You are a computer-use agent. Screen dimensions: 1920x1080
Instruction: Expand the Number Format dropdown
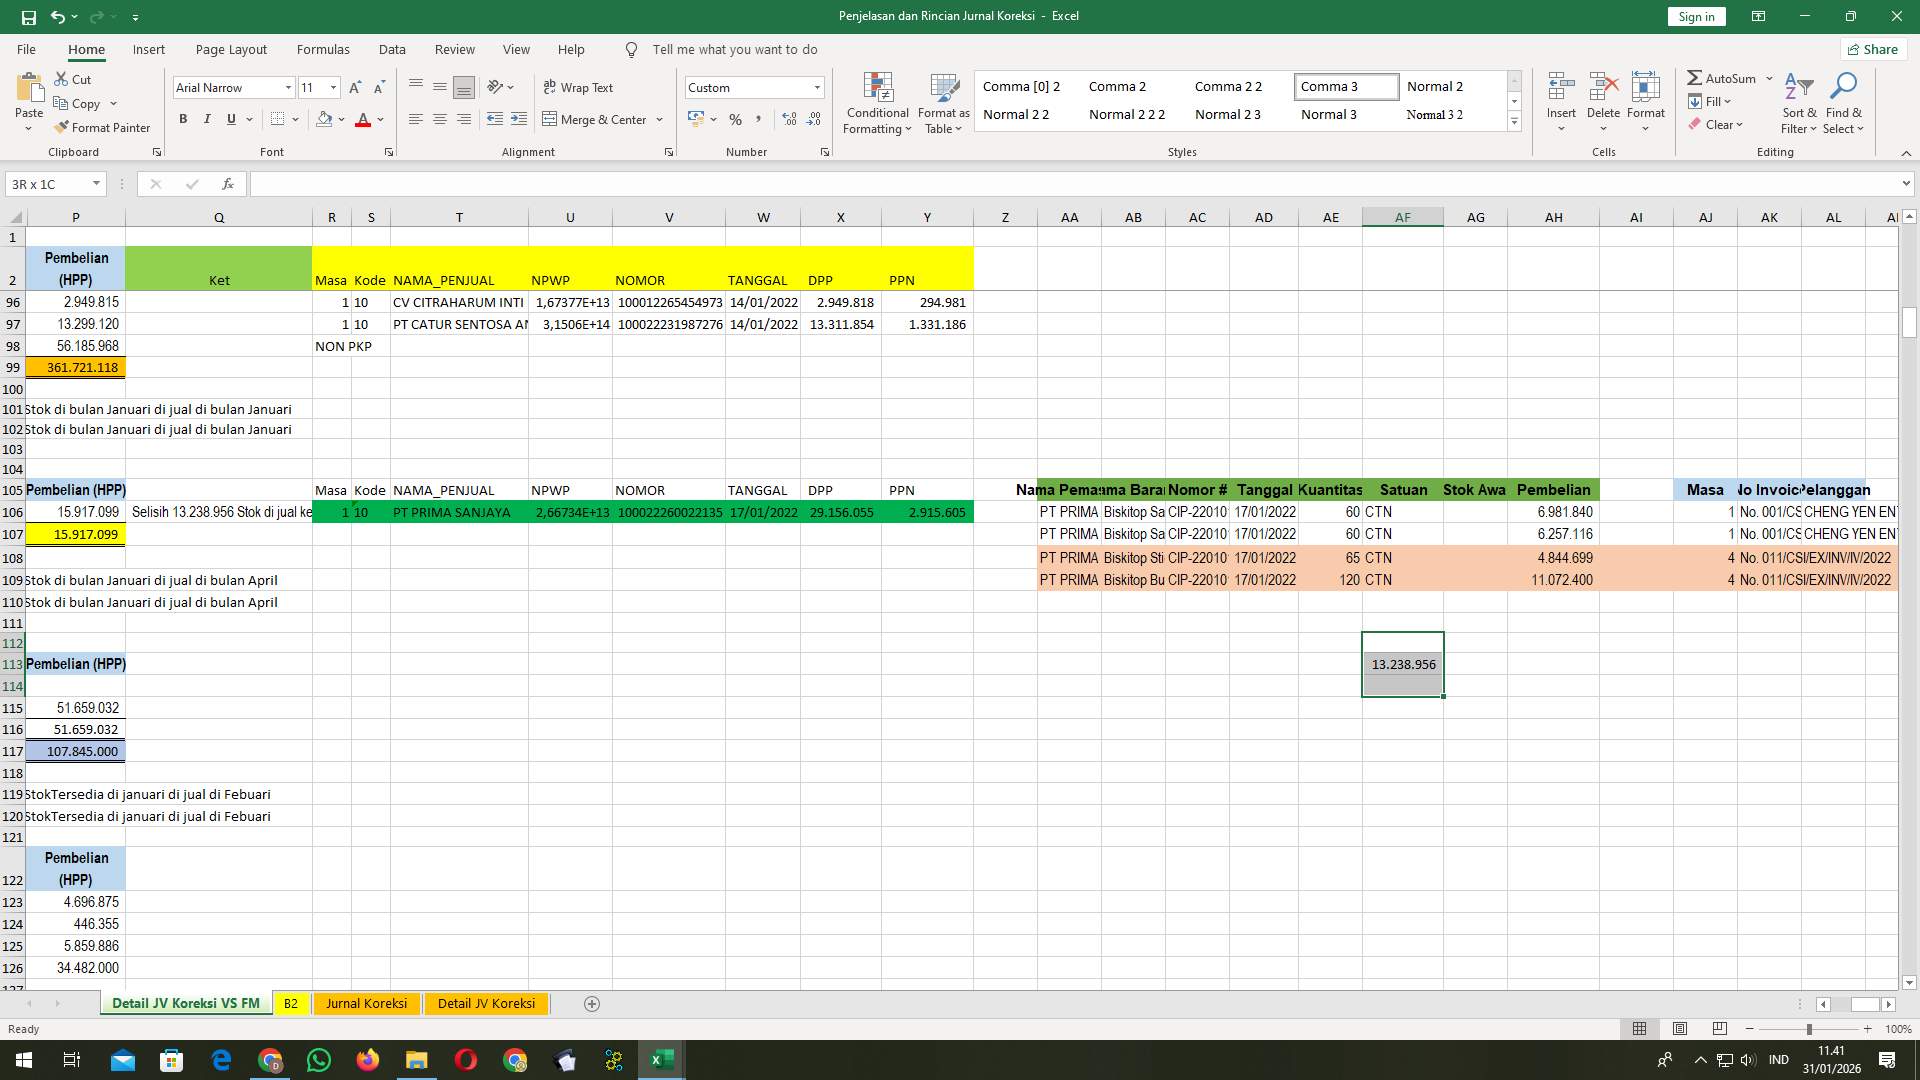818,87
